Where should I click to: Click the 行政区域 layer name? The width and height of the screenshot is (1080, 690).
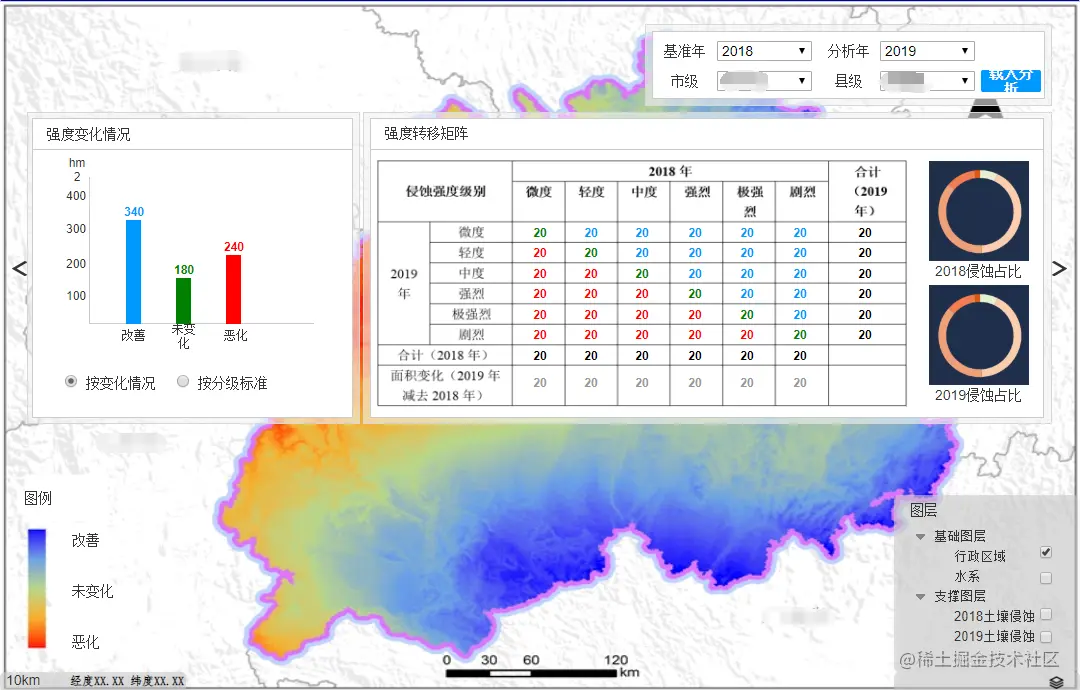[979, 556]
